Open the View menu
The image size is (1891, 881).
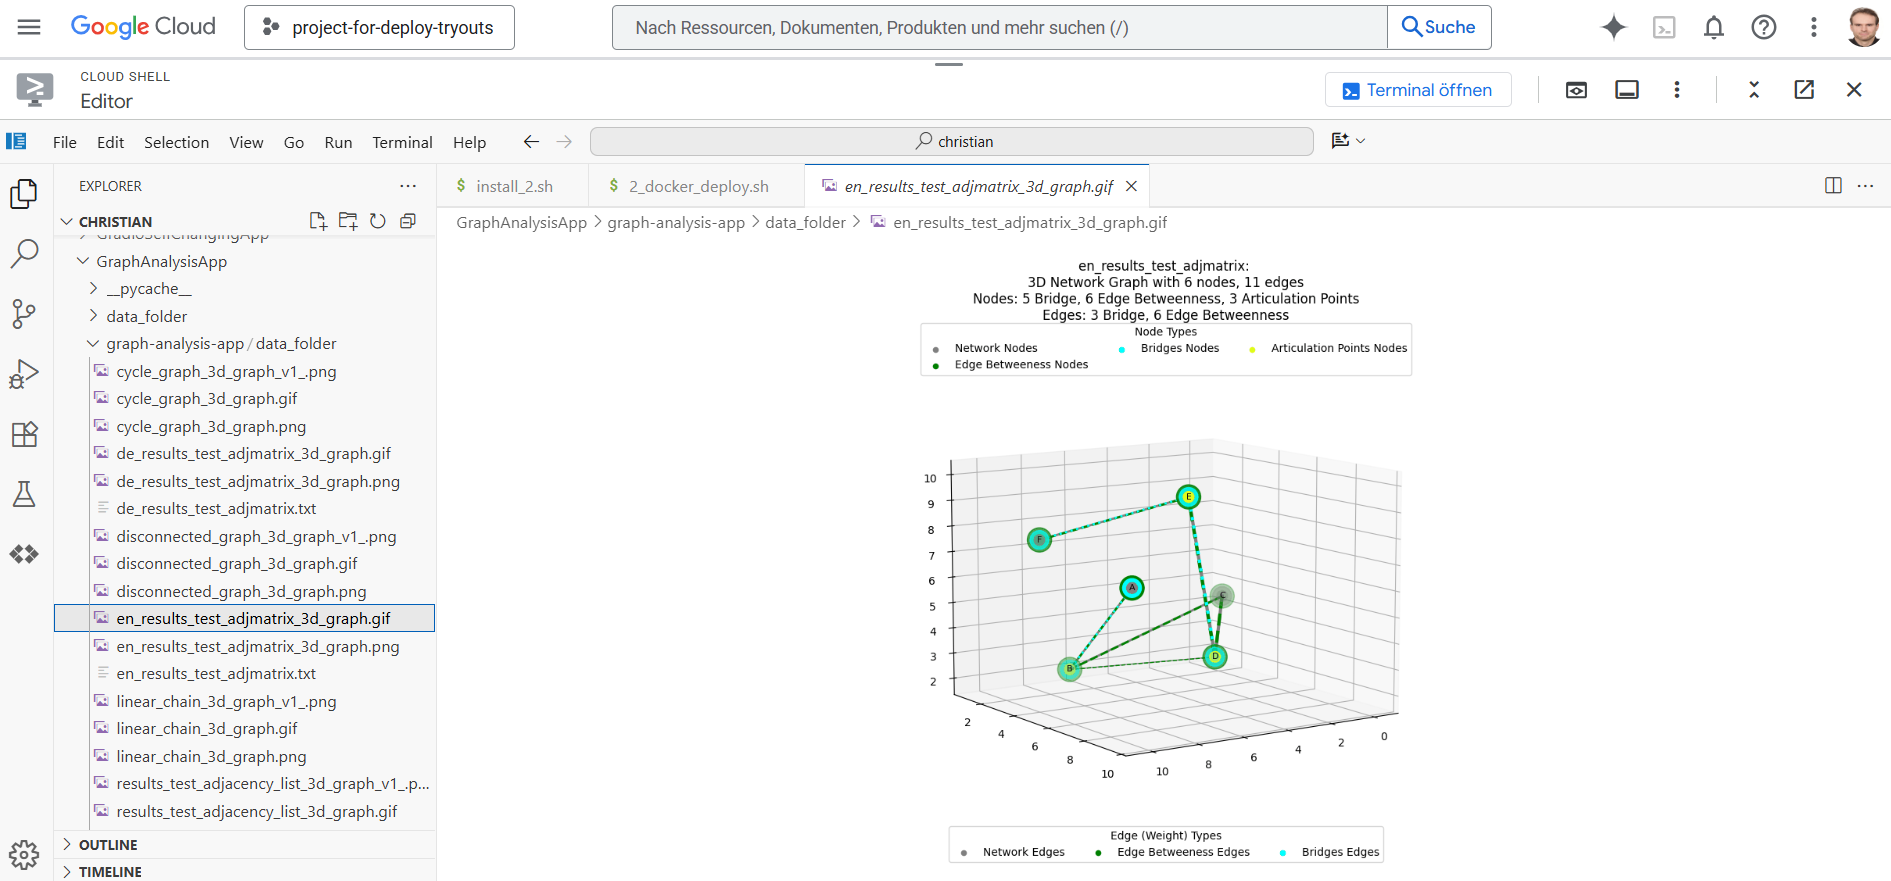tap(246, 142)
